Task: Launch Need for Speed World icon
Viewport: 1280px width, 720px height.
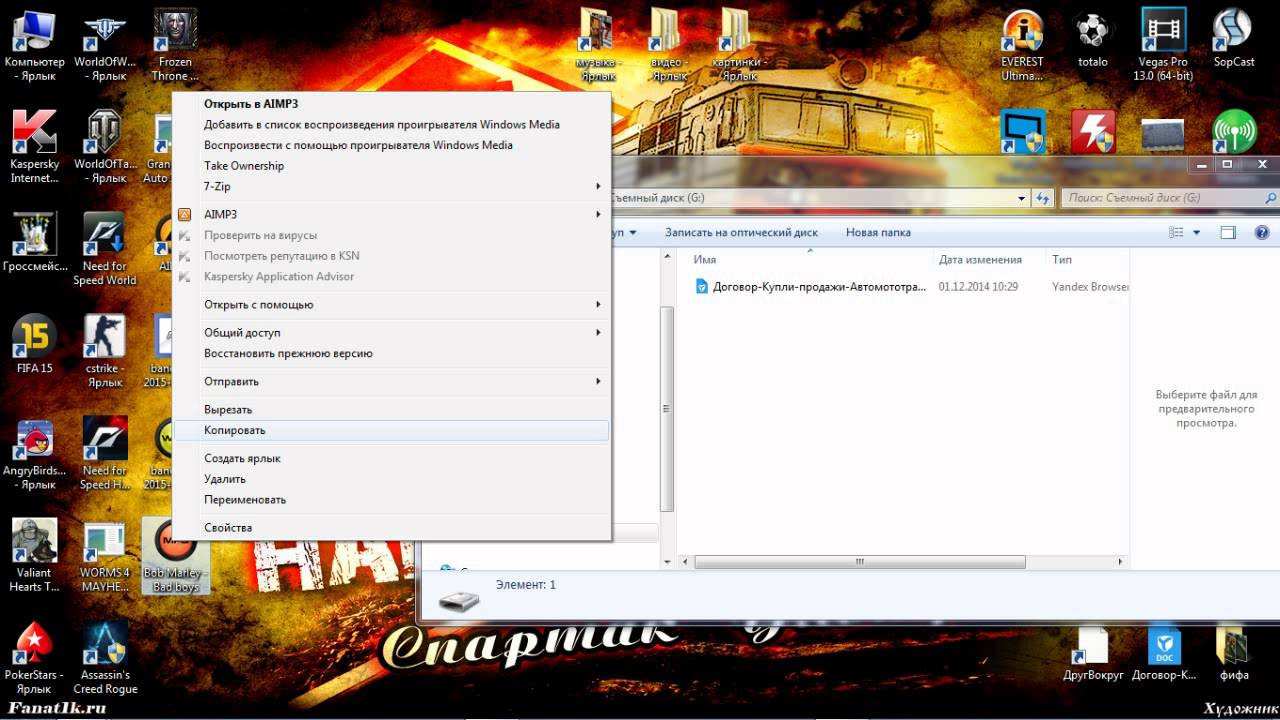Action: (104, 249)
